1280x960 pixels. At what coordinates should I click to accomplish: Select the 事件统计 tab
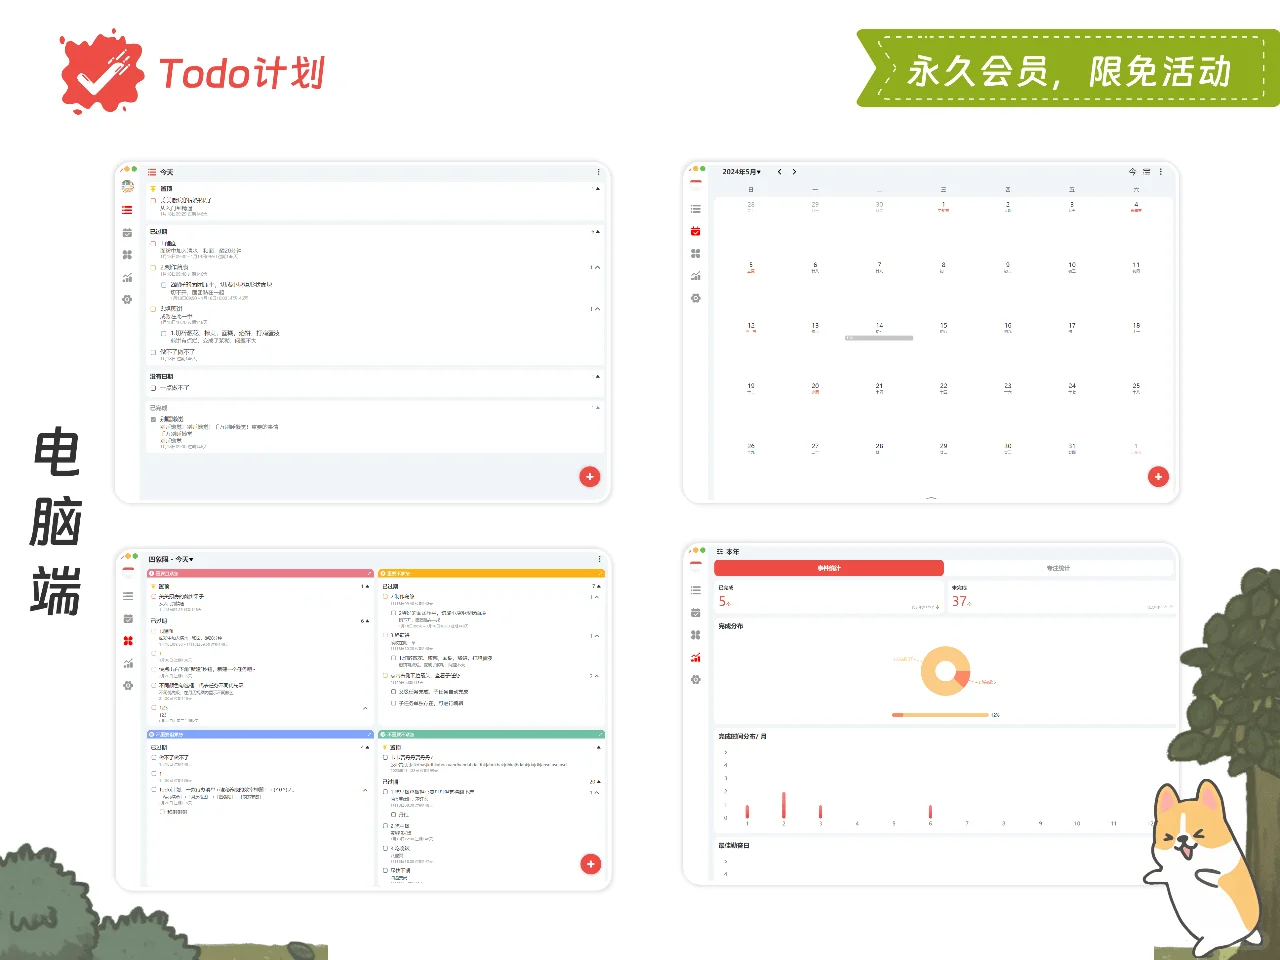click(828, 567)
